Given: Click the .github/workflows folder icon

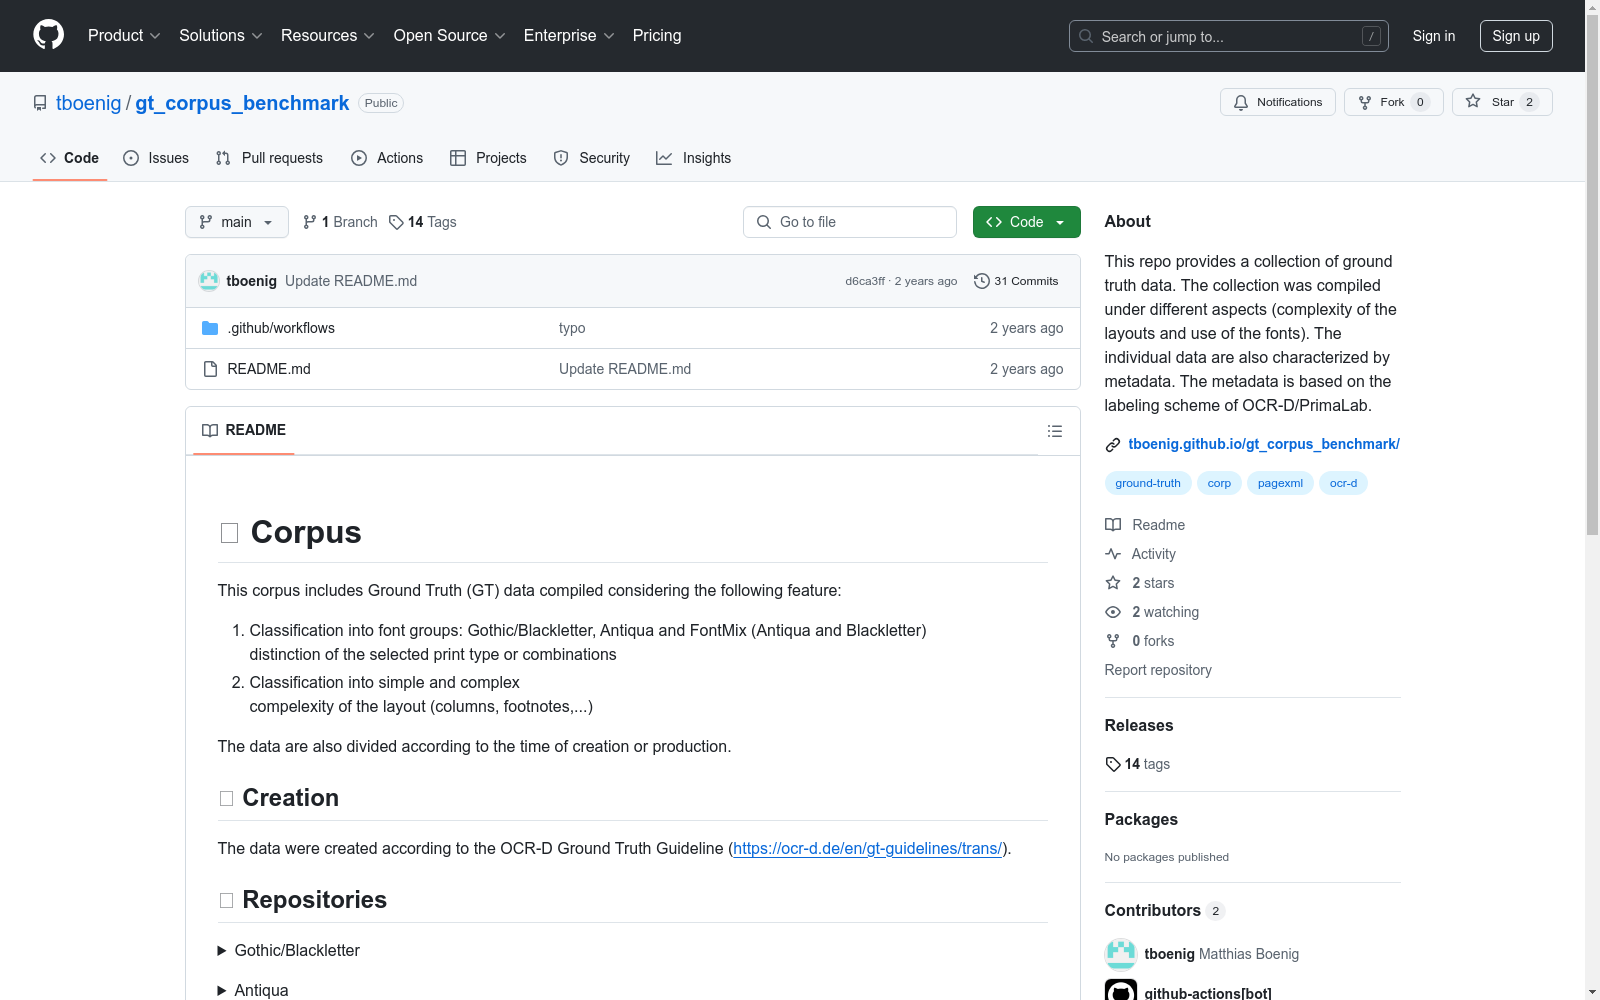Looking at the screenshot, I should pyautogui.click(x=210, y=328).
